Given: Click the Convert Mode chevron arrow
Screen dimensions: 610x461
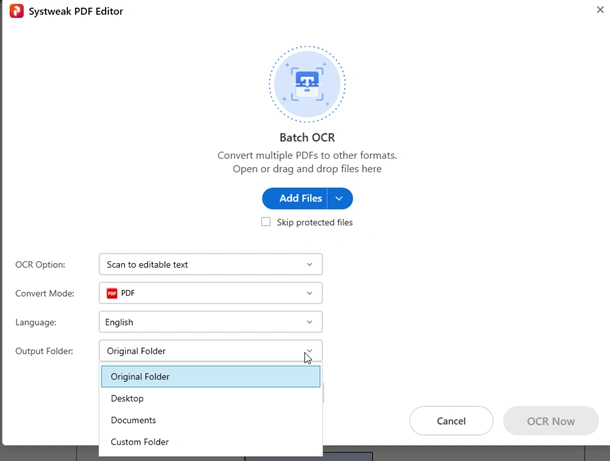Looking at the screenshot, I should point(309,293).
